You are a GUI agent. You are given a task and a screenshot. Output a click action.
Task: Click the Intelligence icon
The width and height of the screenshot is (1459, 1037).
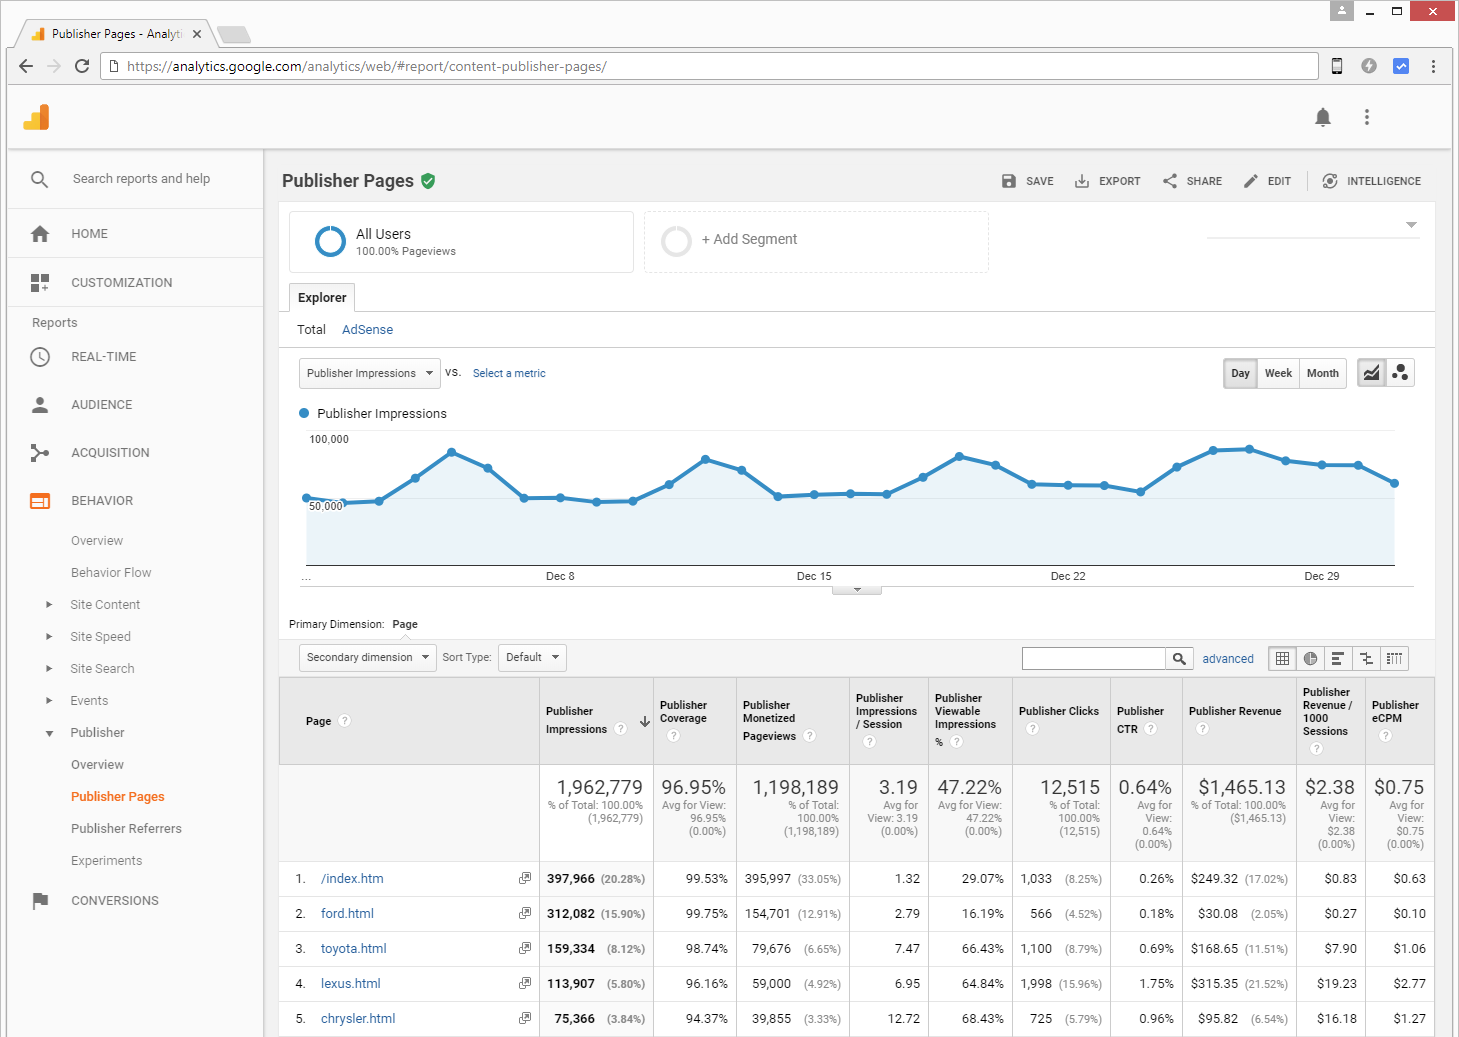(x=1330, y=181)
